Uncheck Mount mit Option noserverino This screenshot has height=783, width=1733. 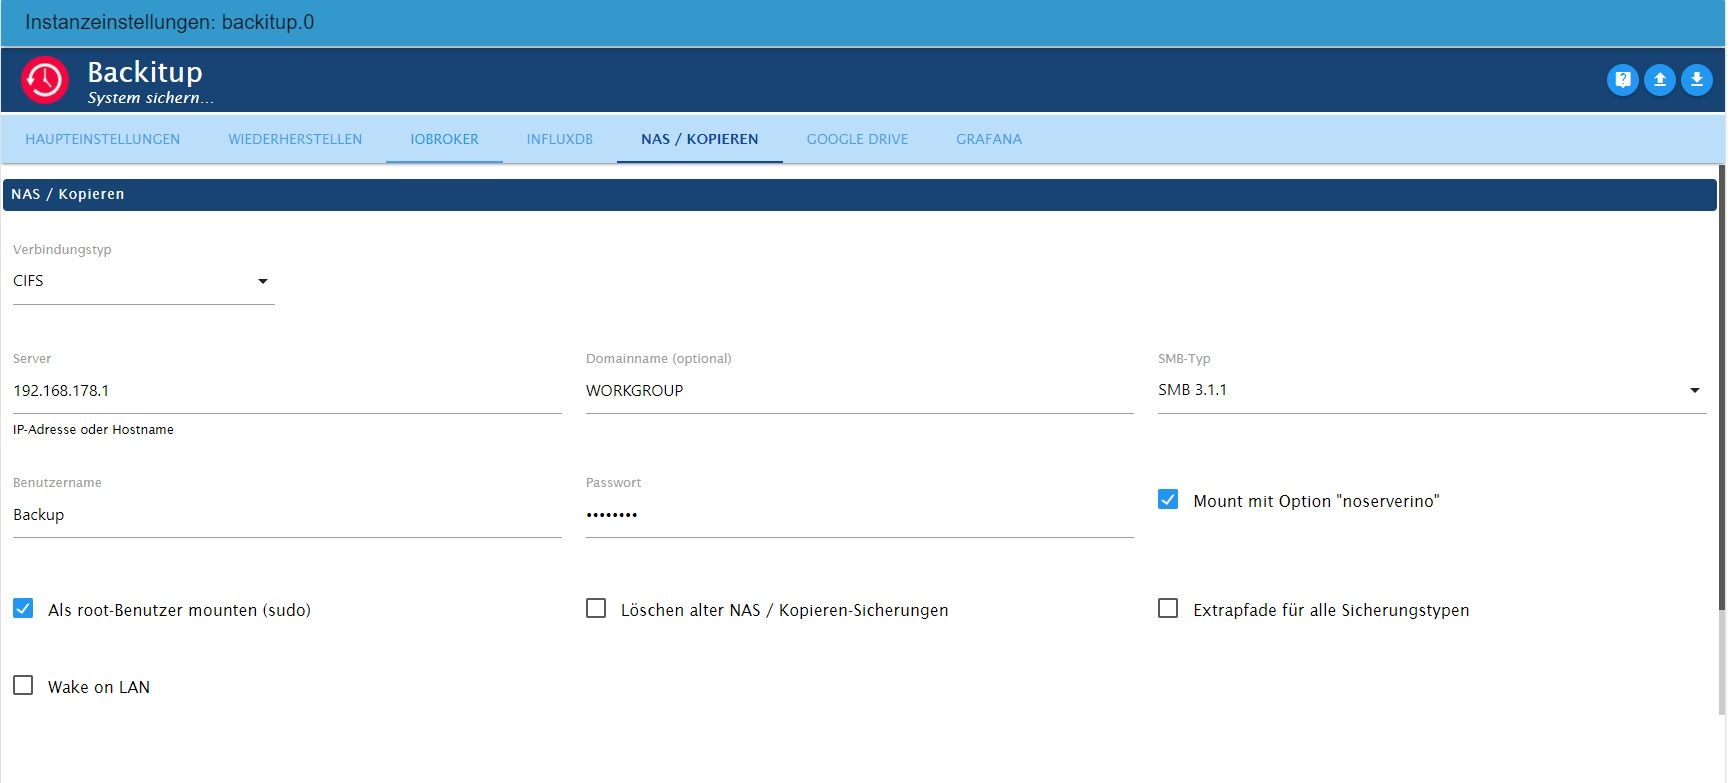click(x=1168, y=499)
